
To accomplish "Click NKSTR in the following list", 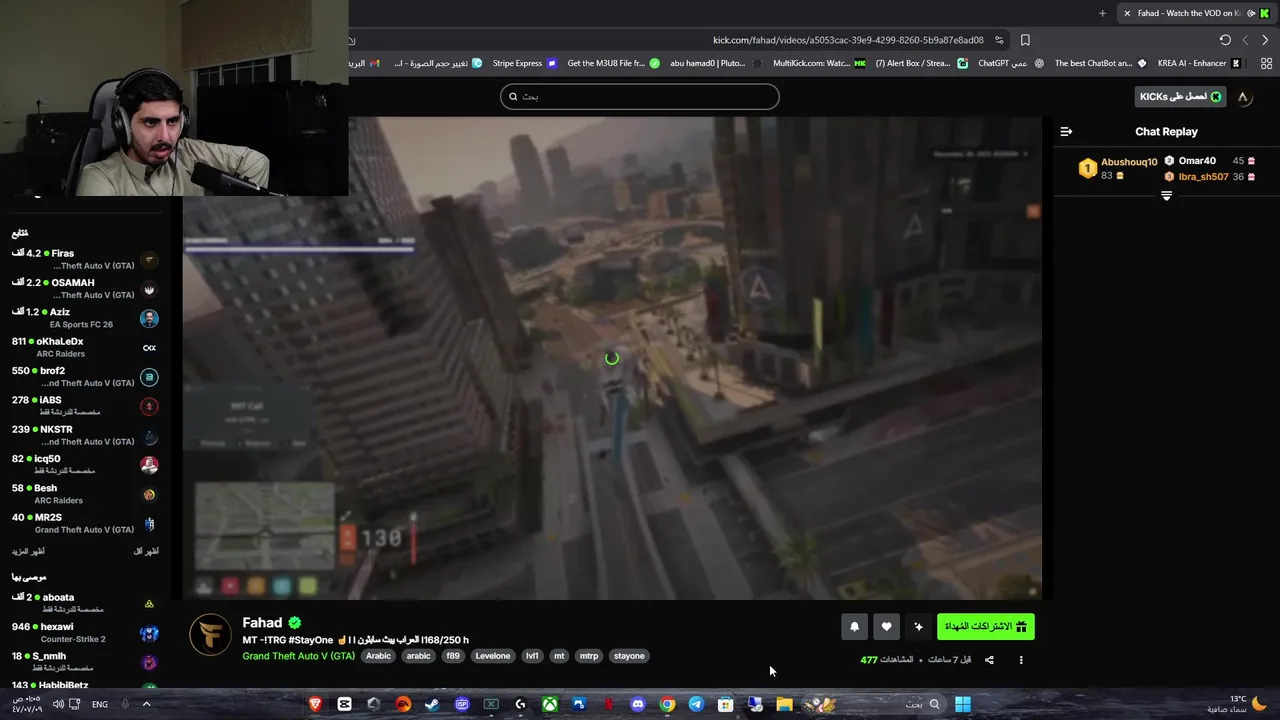I will click(85, 435).
